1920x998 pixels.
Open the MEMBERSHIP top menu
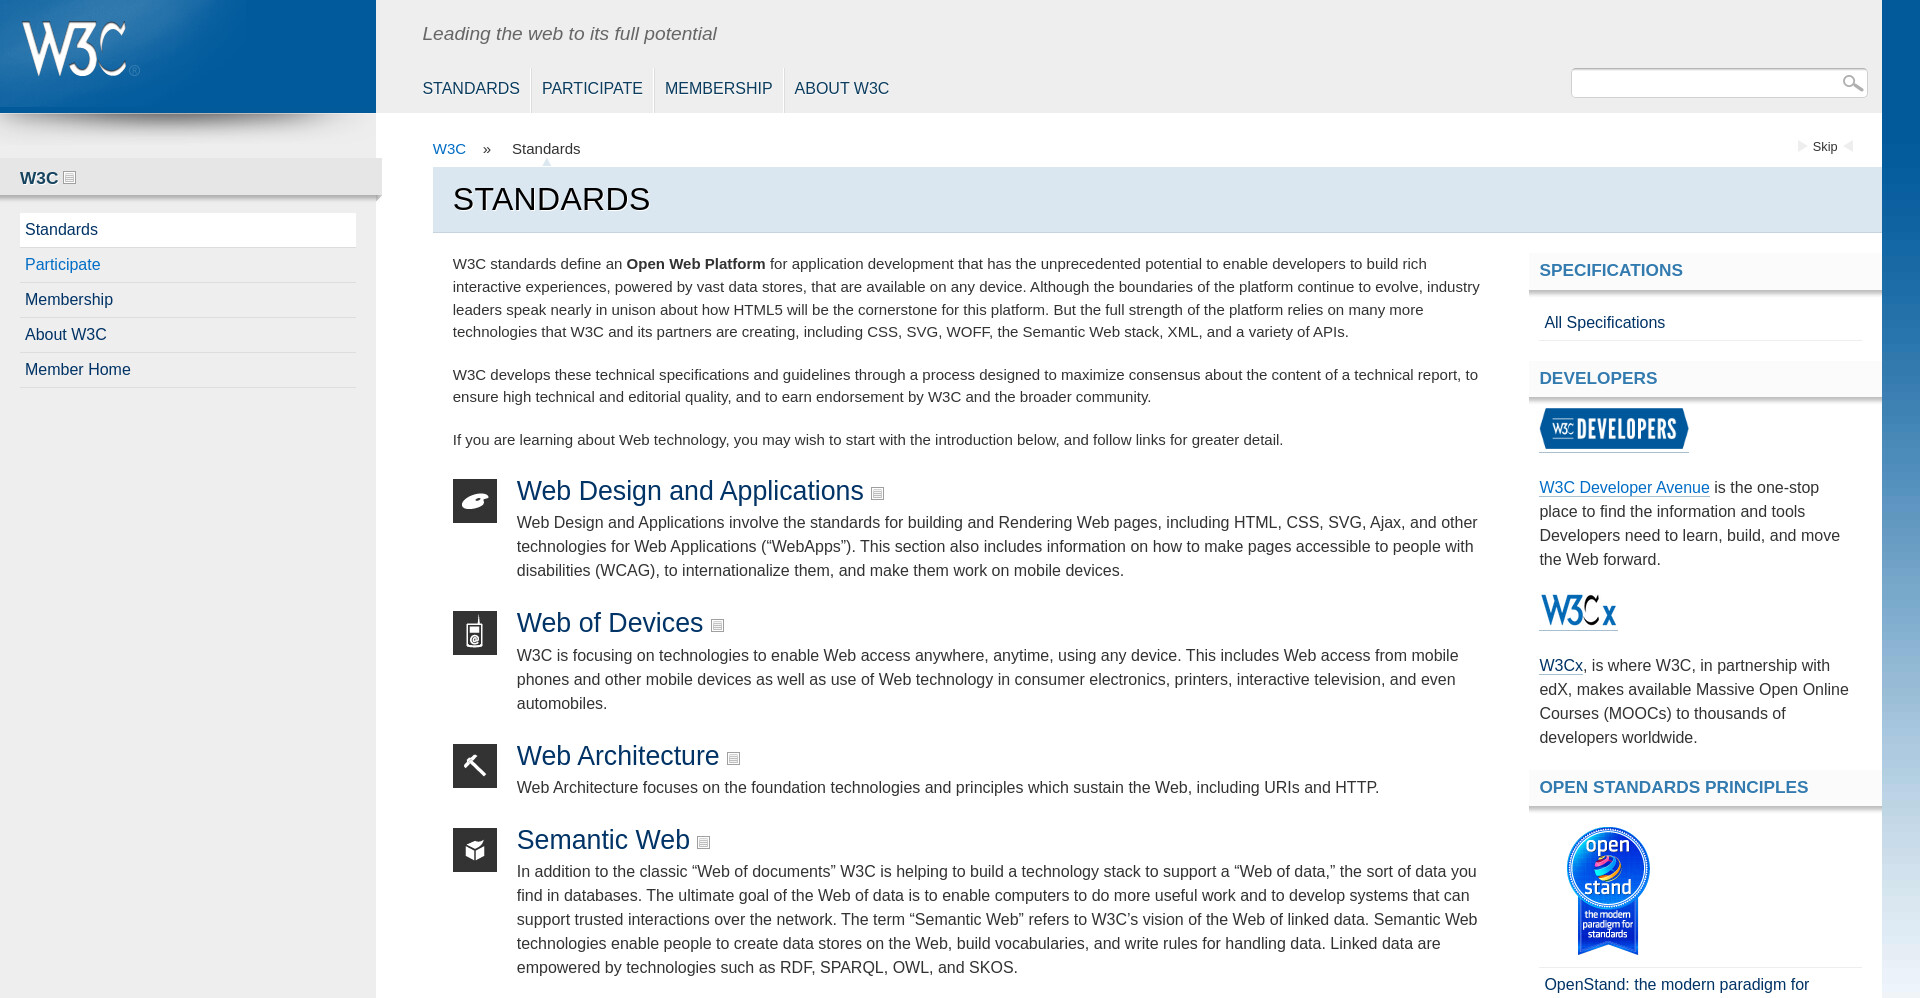[718, 89]
